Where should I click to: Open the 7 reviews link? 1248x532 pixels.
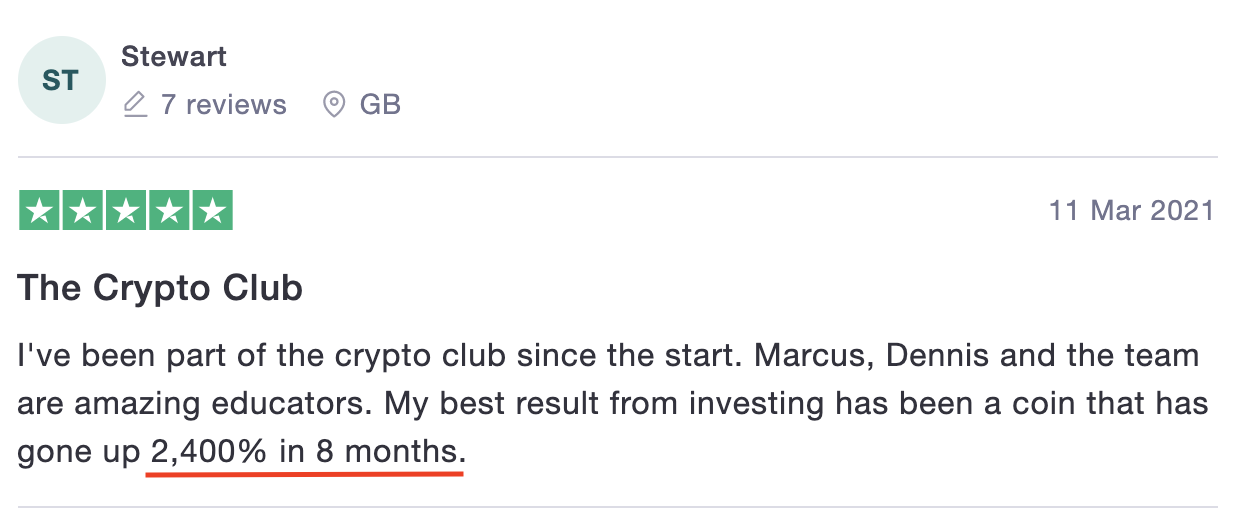tap(223, 104)
